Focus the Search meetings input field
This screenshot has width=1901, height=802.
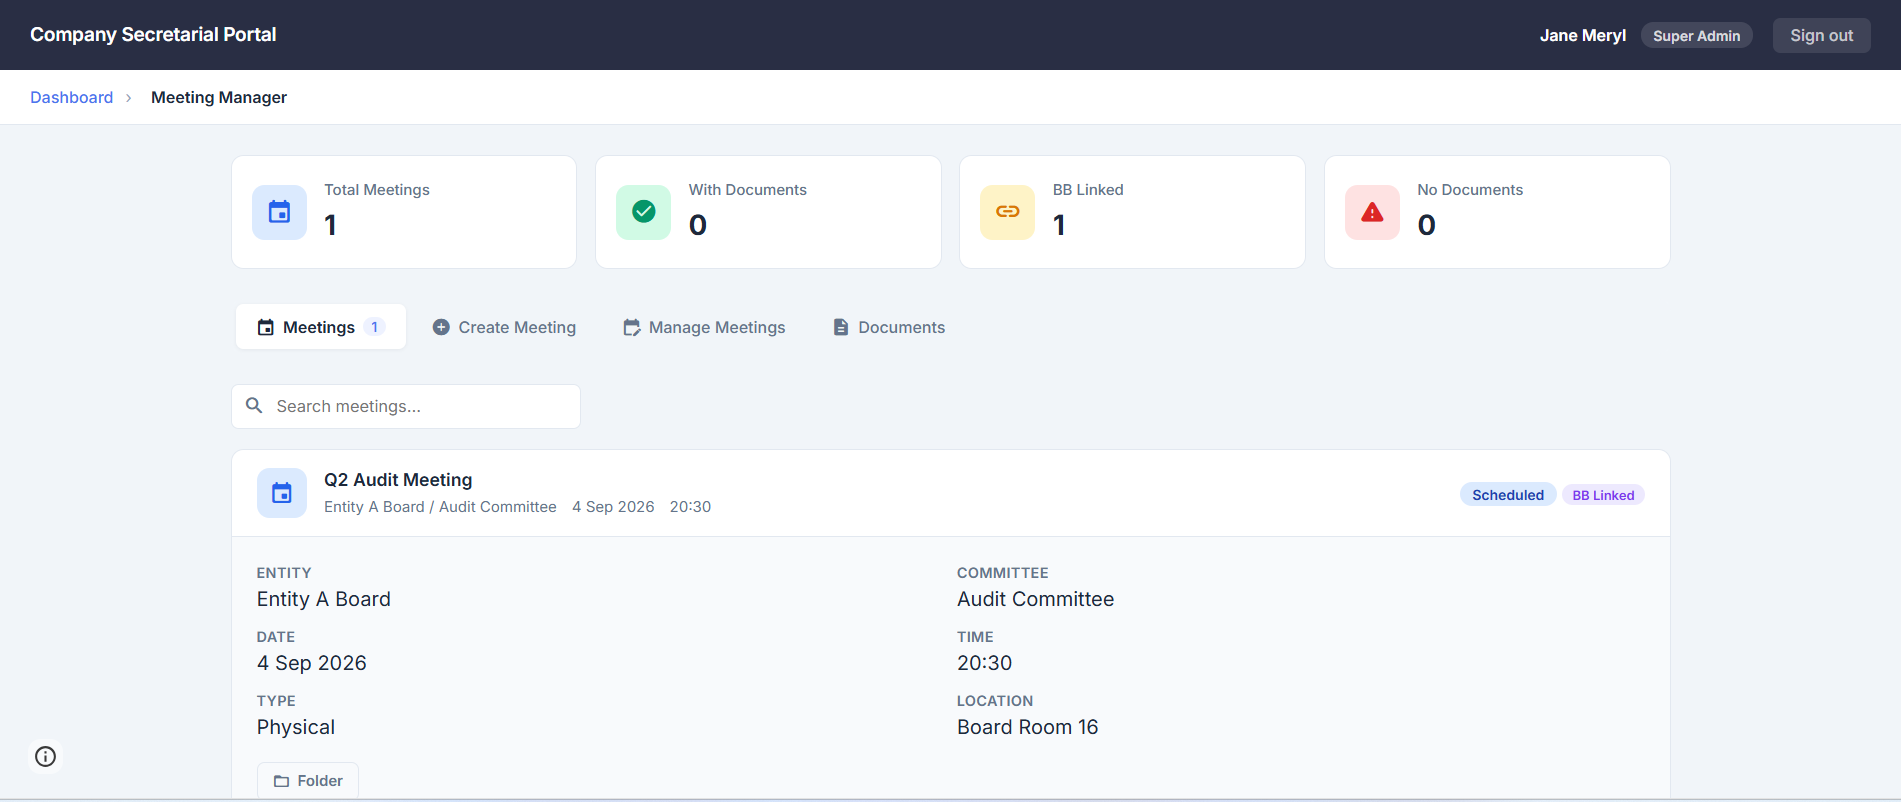(x=406, y=406)
